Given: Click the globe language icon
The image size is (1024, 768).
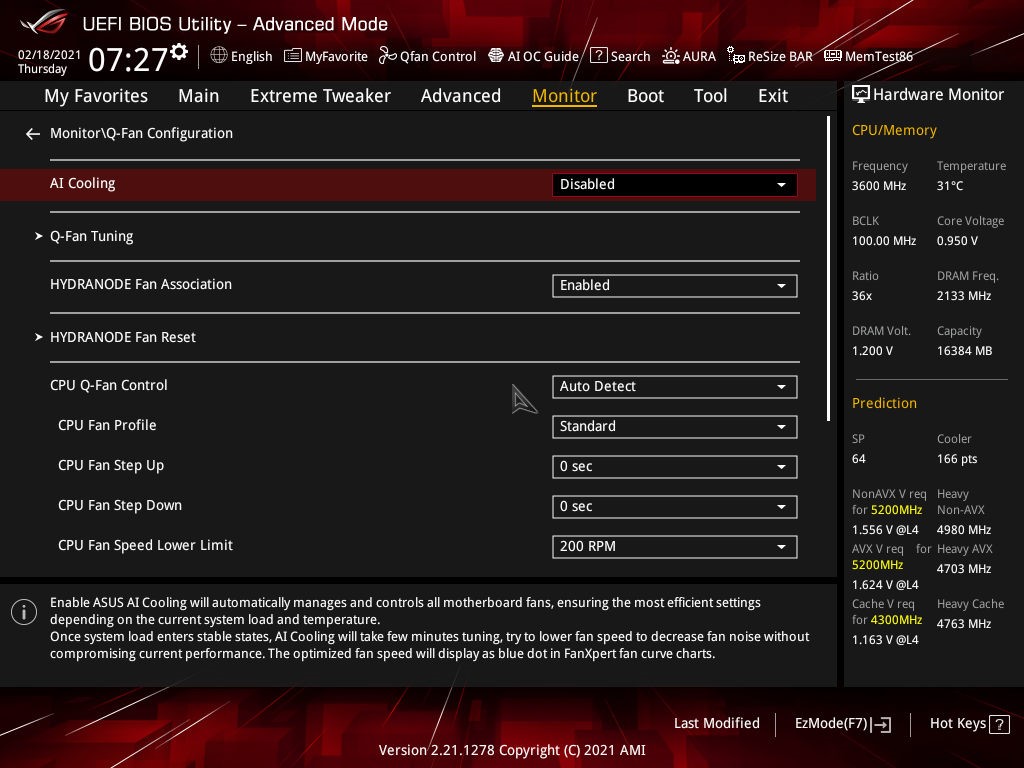Looking at the screenshot, I should [219, 56].
